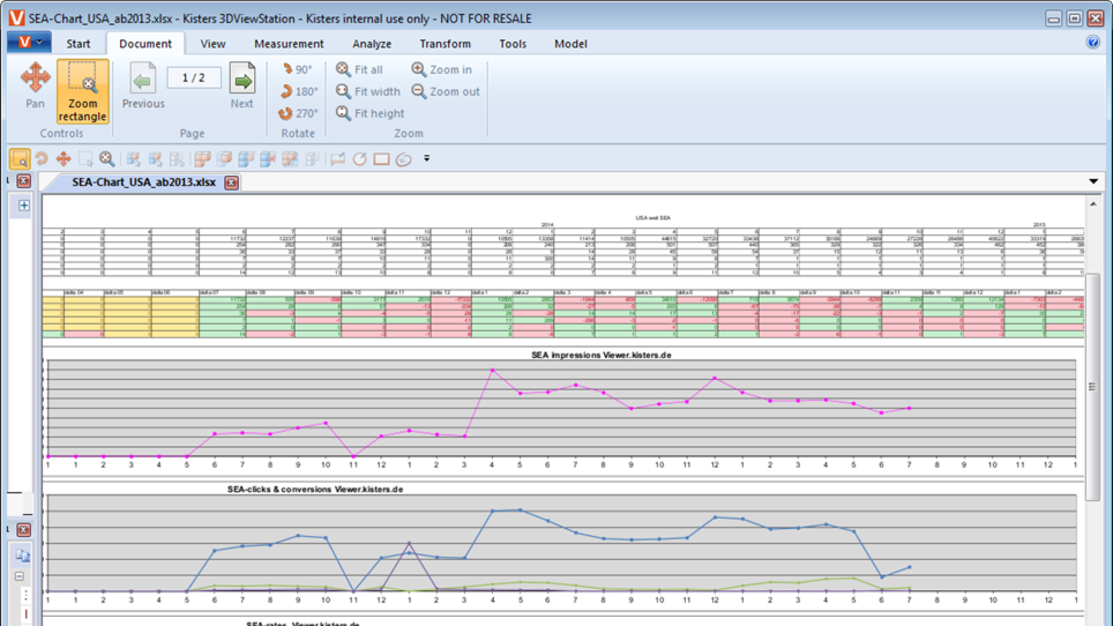Viewport: 1113px width, 626px height.
Task: Click the orange pan arrows in quick toolbar
Action: [63, 159]
